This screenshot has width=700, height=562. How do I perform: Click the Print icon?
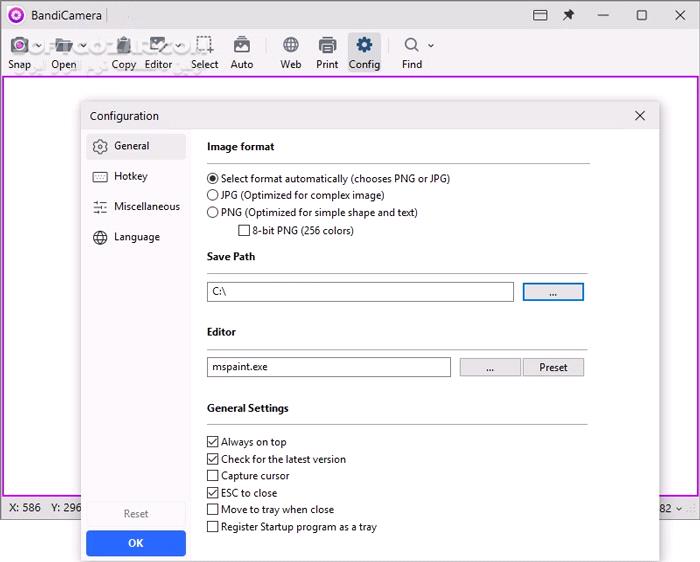click(x=327, y=46)
